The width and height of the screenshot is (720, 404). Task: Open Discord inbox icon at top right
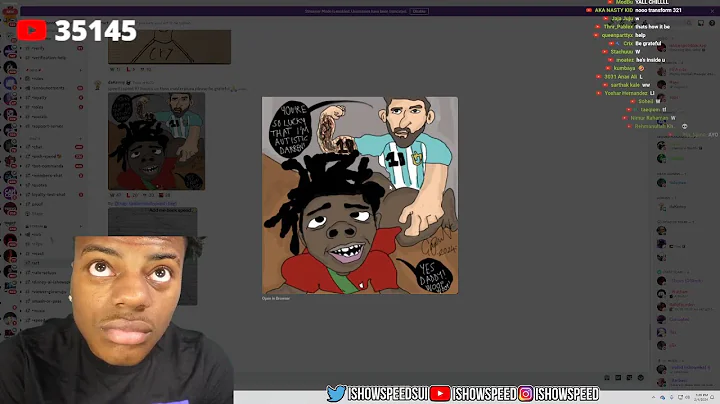click(701, 22)
